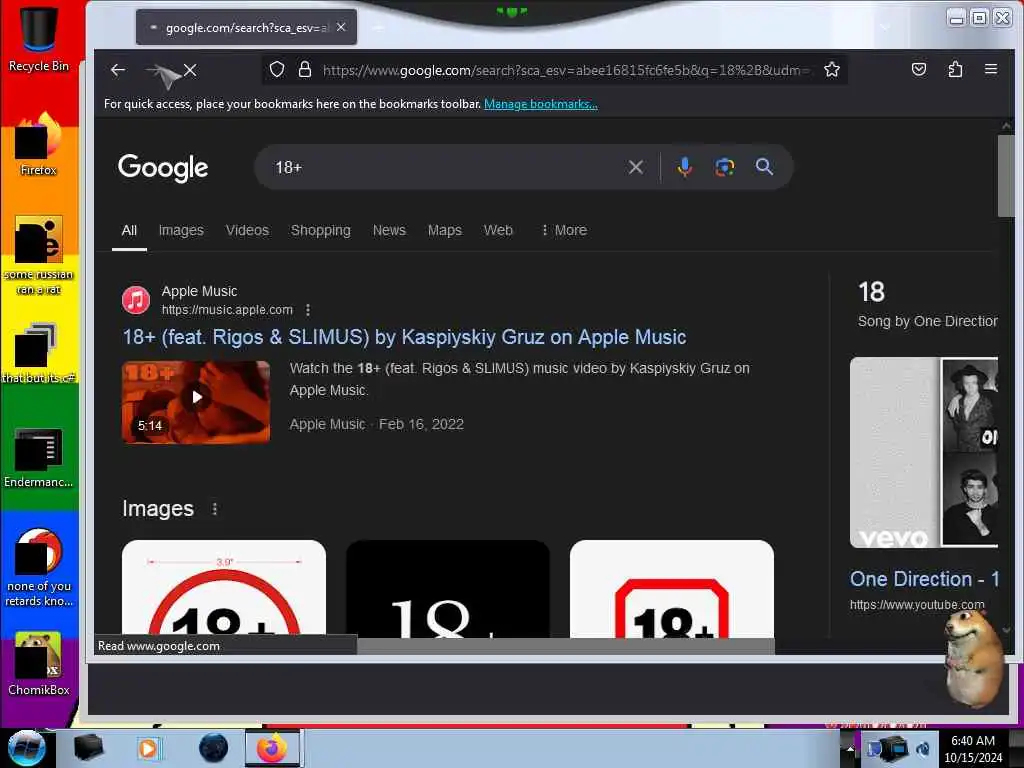Click the site security padlock icon
This screenshot has height=768, width=1024.
coord(305,69)
